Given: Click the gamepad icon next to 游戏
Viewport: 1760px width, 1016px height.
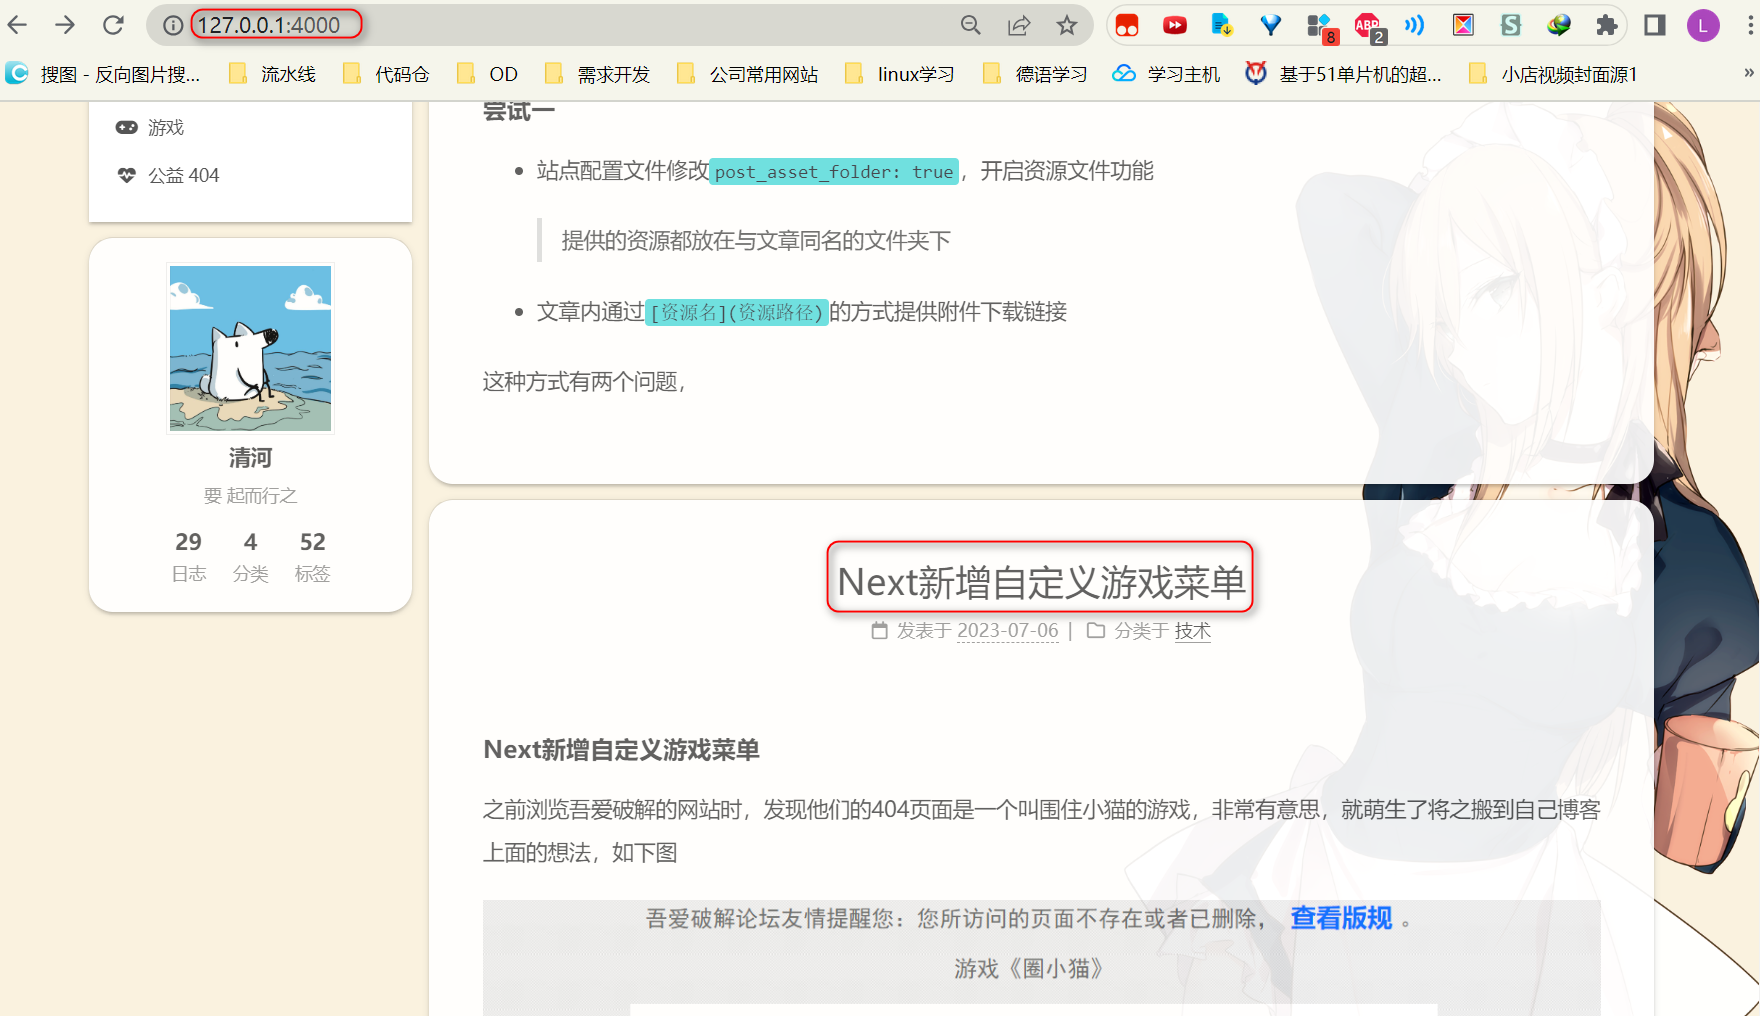Looking at the screenshot, I should (127, 127).
